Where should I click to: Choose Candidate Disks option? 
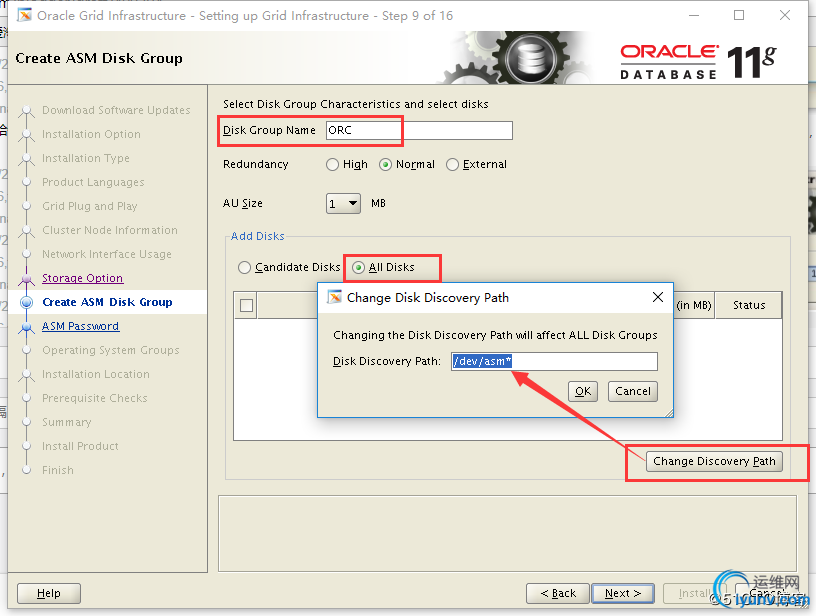click(244, 267)
